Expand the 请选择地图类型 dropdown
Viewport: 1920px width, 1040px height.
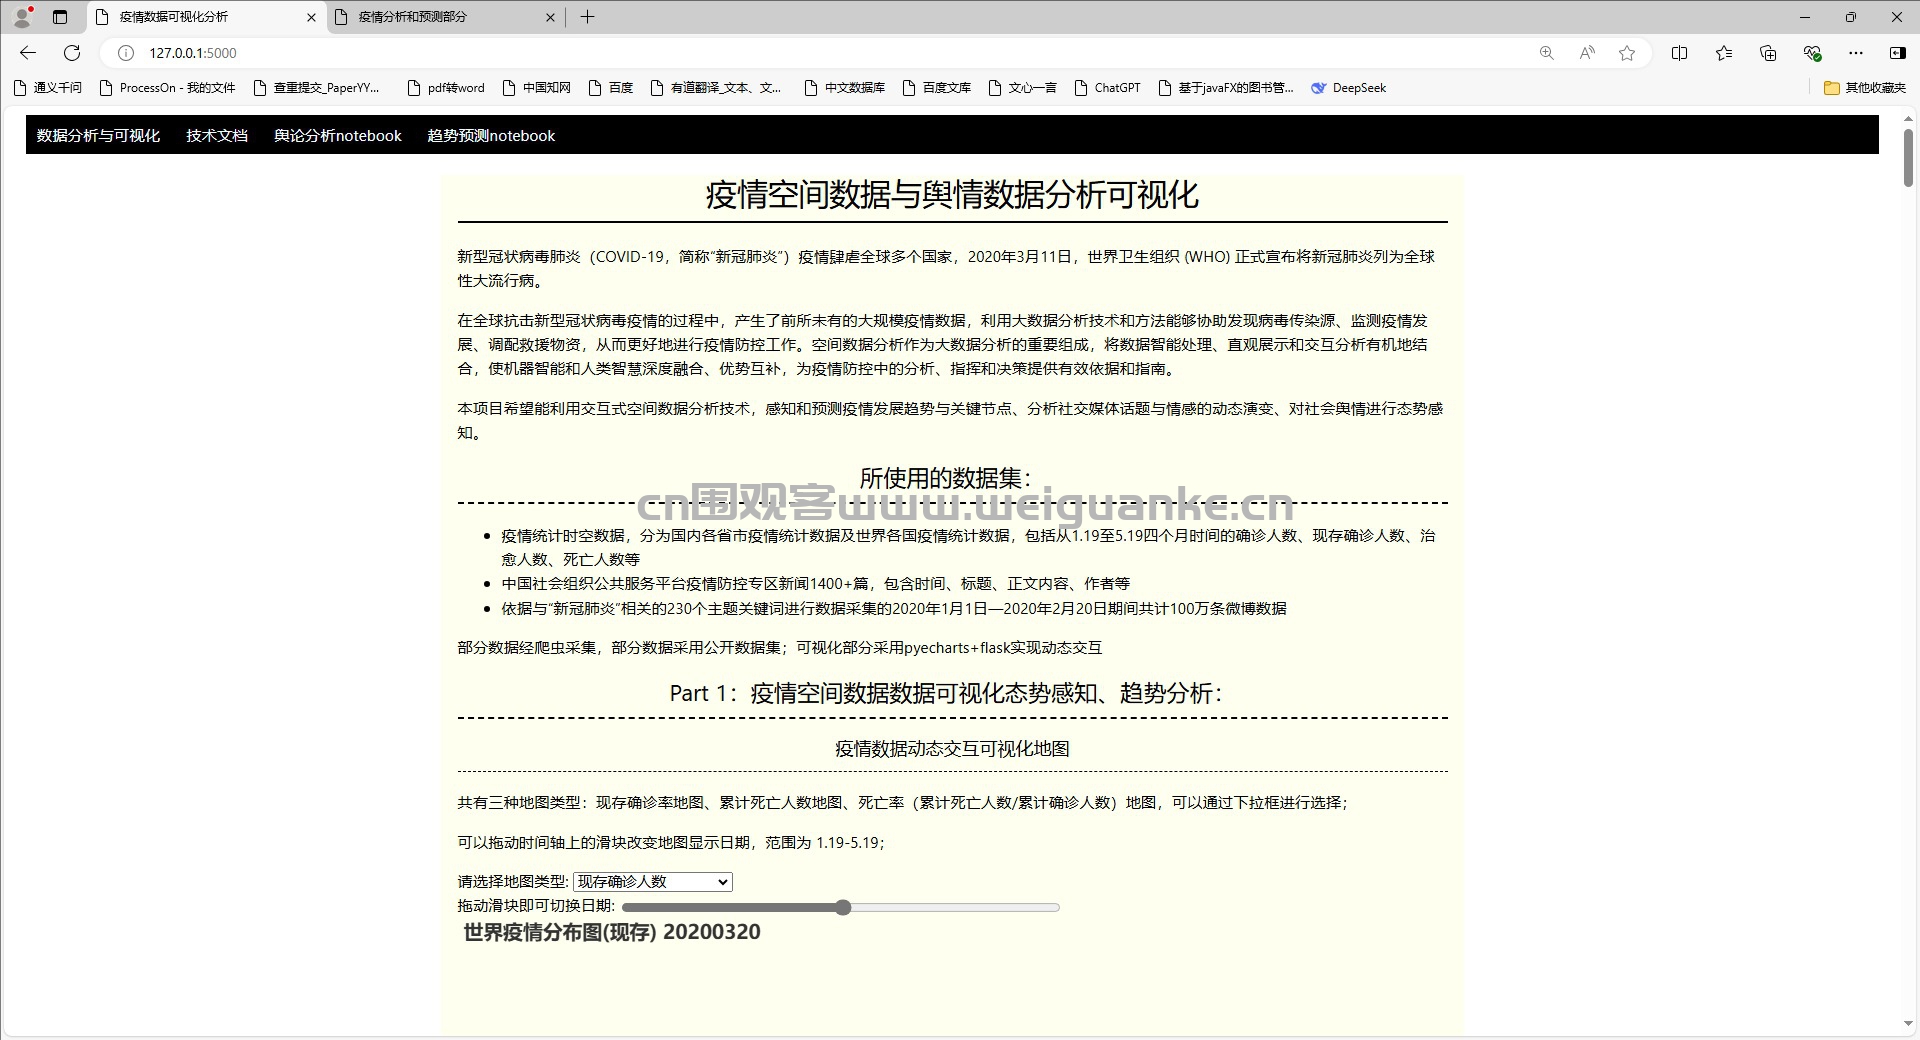coord(653,882)
